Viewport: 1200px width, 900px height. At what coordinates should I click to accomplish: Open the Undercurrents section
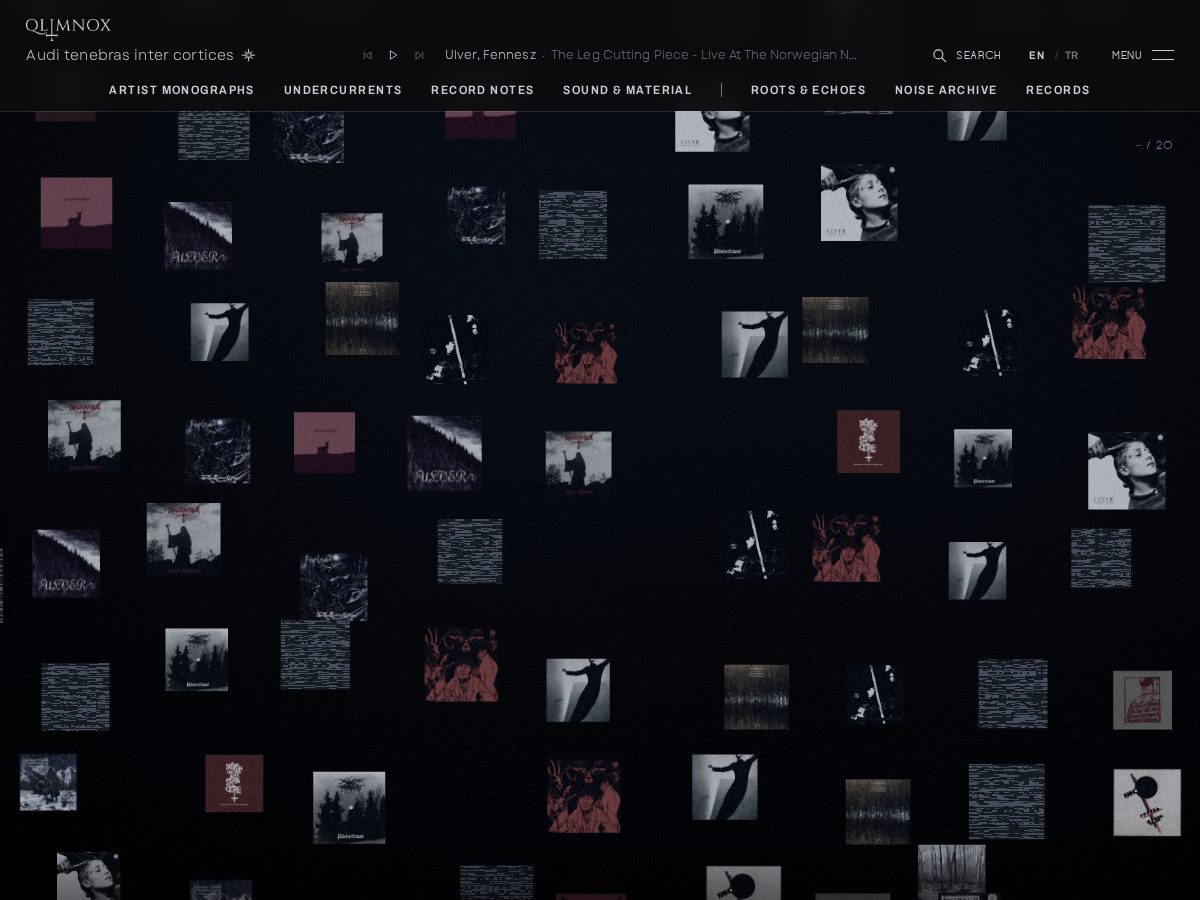pos(343,90)
